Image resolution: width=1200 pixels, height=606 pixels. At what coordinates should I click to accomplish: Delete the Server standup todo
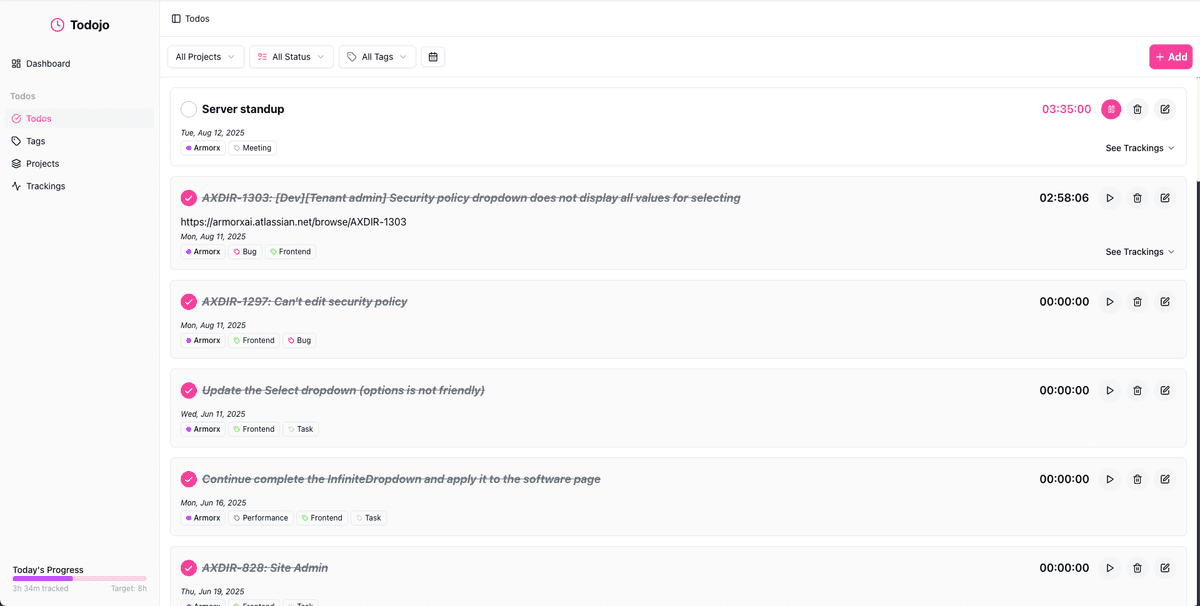(x=1137, y=109)
